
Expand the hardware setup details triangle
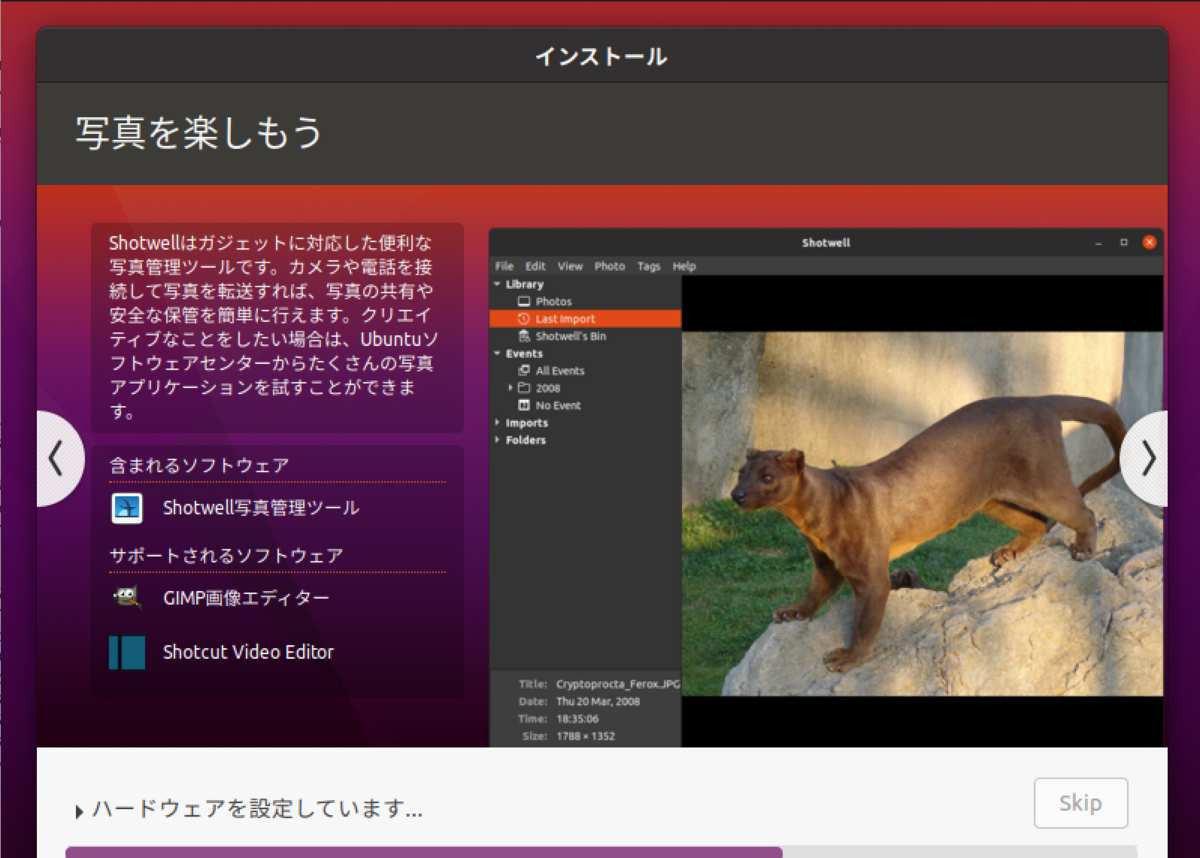[79, 812]
